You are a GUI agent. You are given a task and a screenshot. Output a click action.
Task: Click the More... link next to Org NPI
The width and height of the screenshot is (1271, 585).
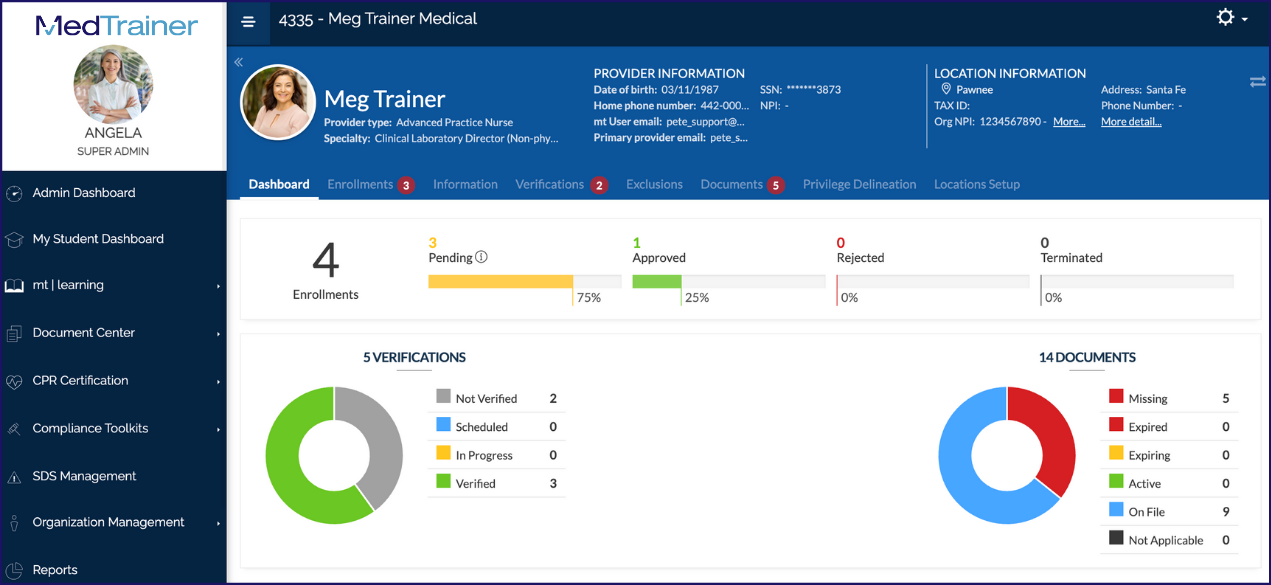pyautogui.click(x=1069, y=122)
